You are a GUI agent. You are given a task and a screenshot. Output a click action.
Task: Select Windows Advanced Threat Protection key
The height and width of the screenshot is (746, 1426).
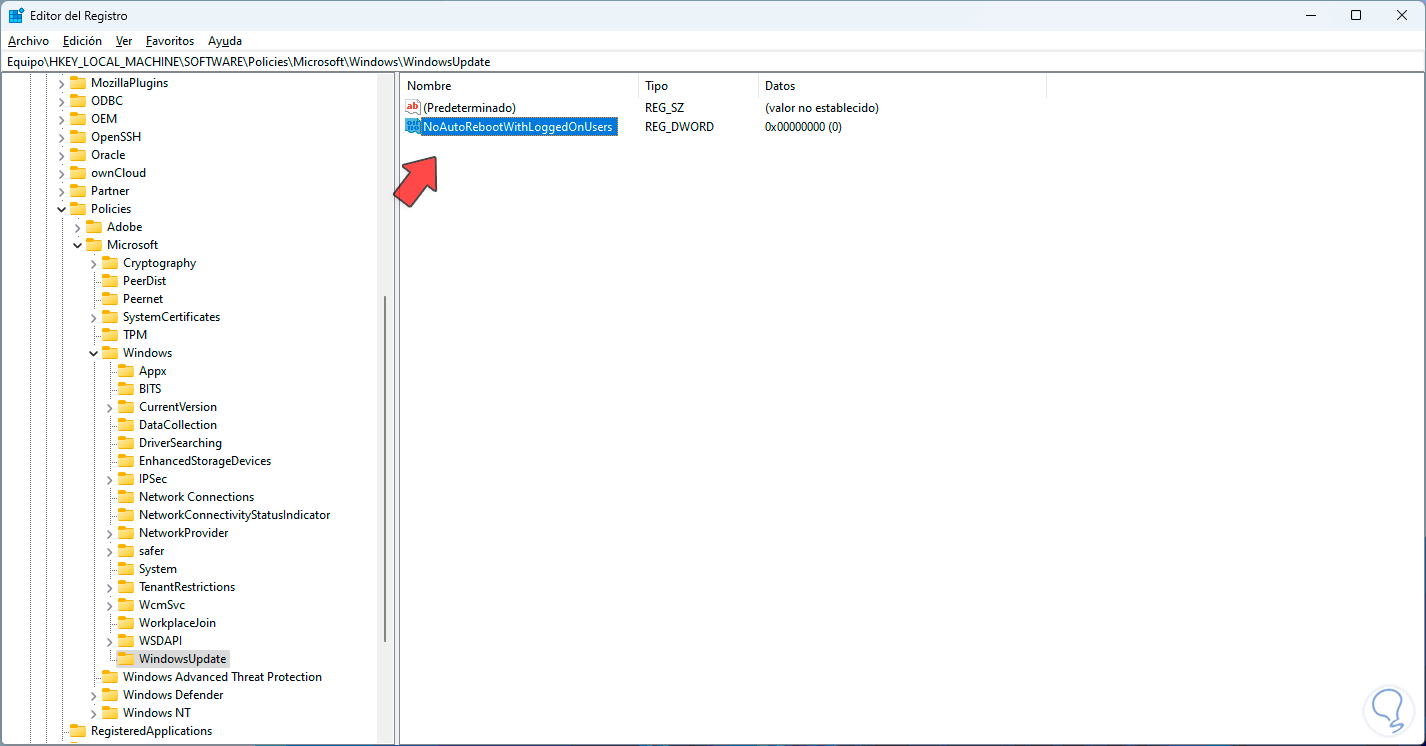point(222,677)
